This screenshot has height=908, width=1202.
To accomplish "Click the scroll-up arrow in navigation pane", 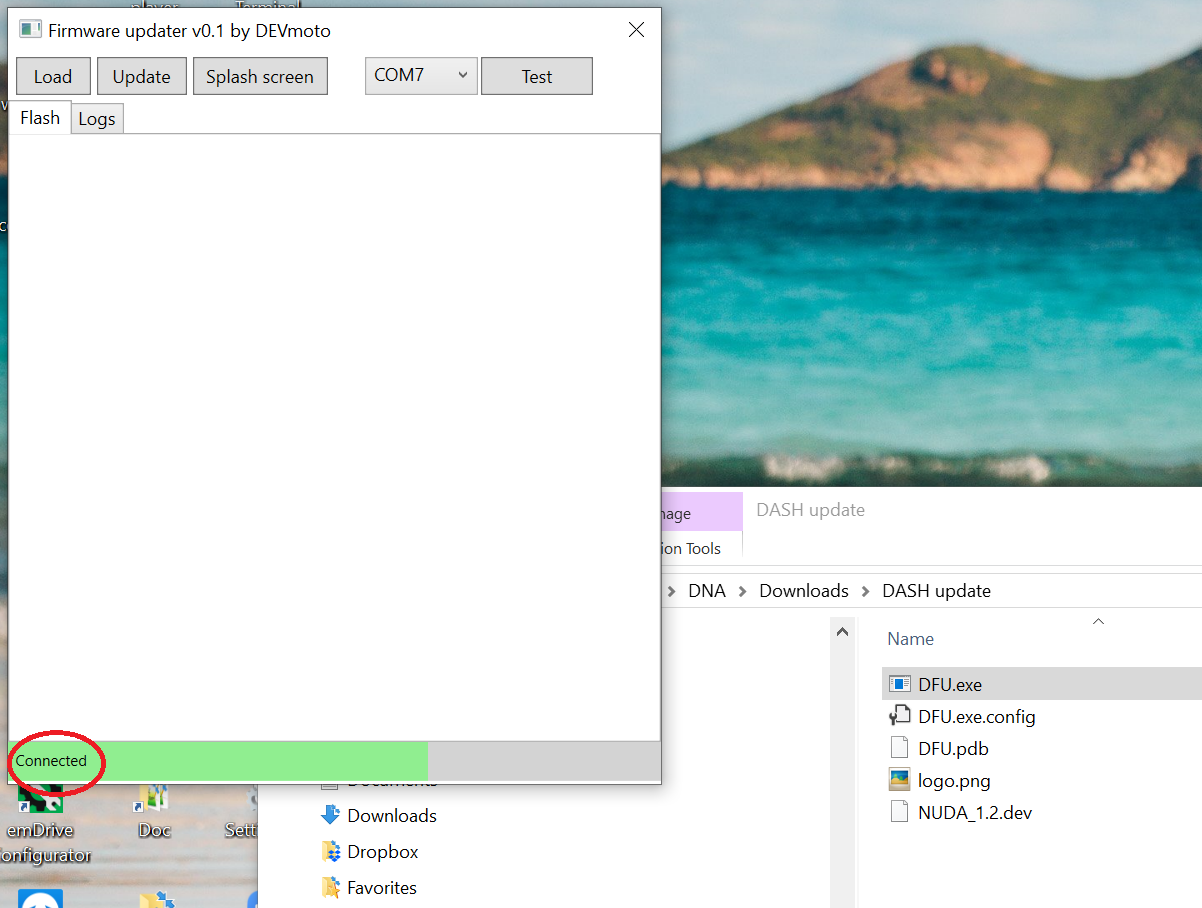I will [842, 632].
